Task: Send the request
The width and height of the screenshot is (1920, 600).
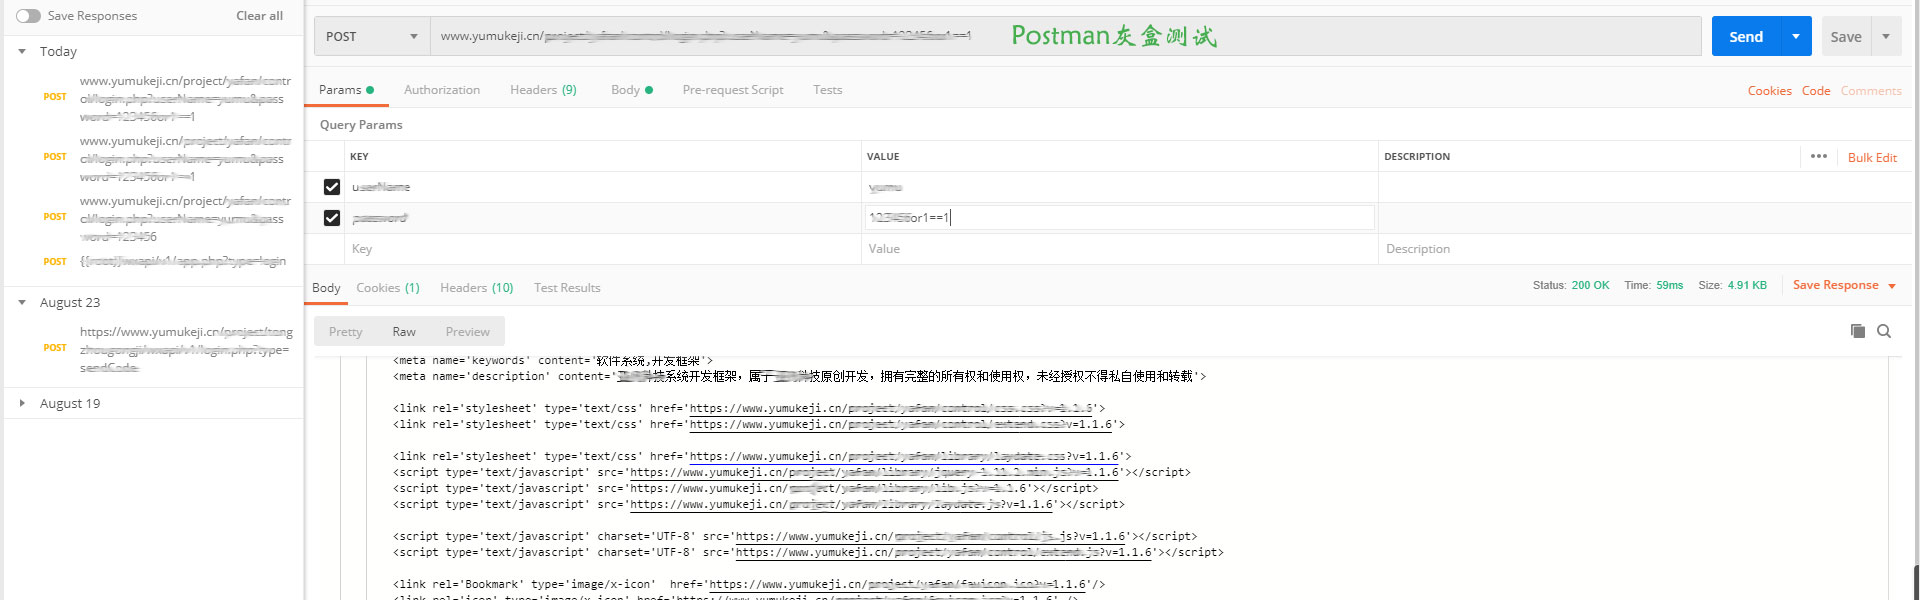Action: [x=1746, y=37]
